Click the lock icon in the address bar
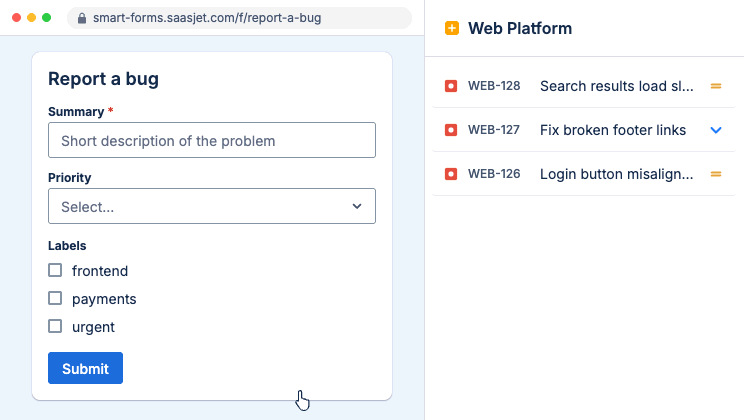The image size is (744, 420). (82, 18)
